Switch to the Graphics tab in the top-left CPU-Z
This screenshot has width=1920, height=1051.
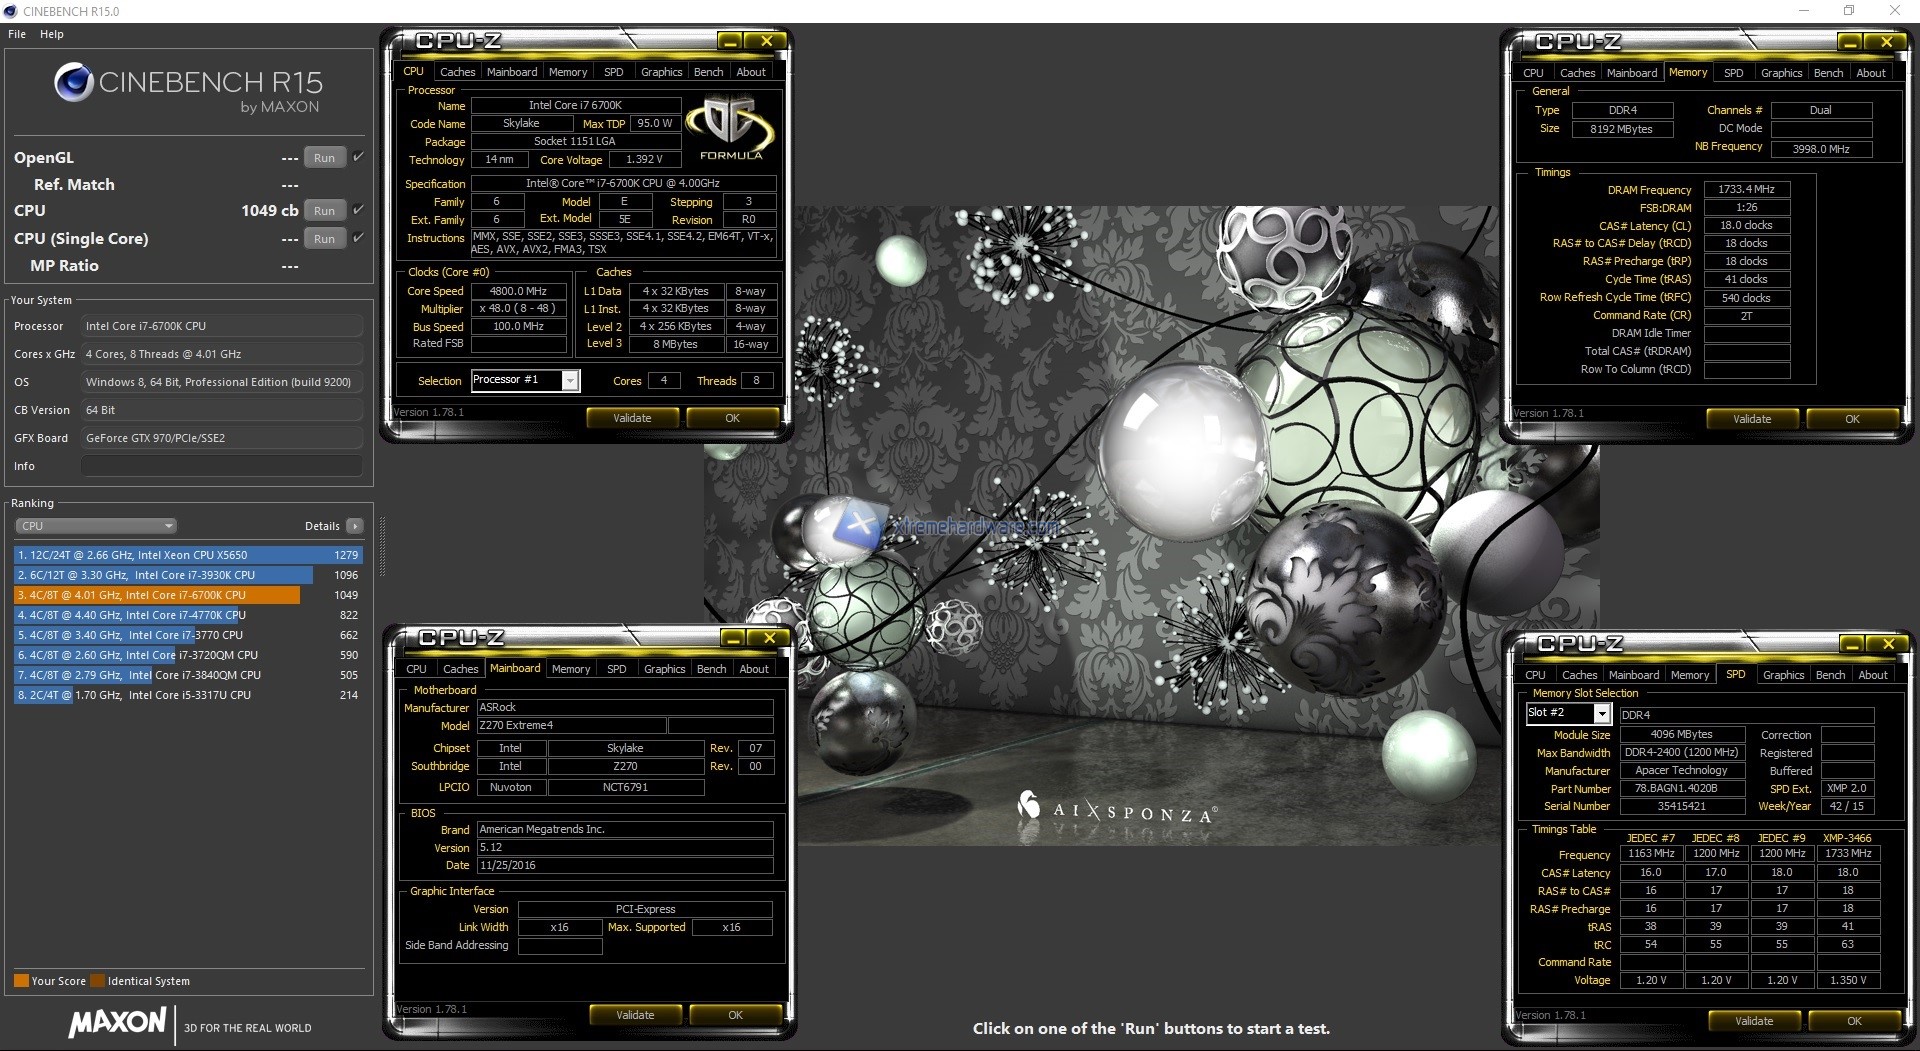point(661,71)
